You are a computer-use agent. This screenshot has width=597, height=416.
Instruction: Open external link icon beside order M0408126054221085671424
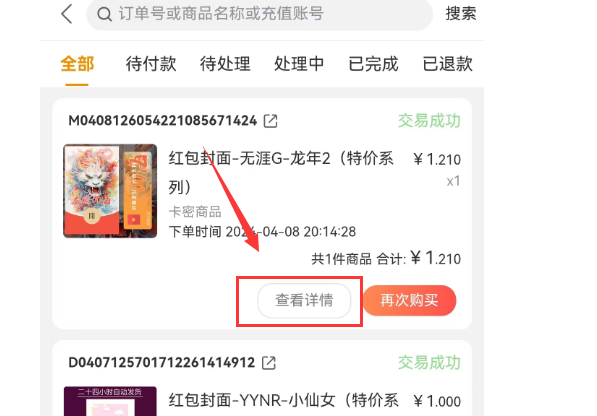[271, 121]
